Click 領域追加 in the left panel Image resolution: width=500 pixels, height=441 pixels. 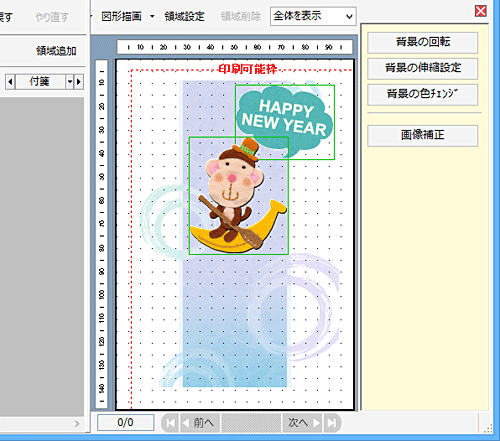(x=56, y=51)
